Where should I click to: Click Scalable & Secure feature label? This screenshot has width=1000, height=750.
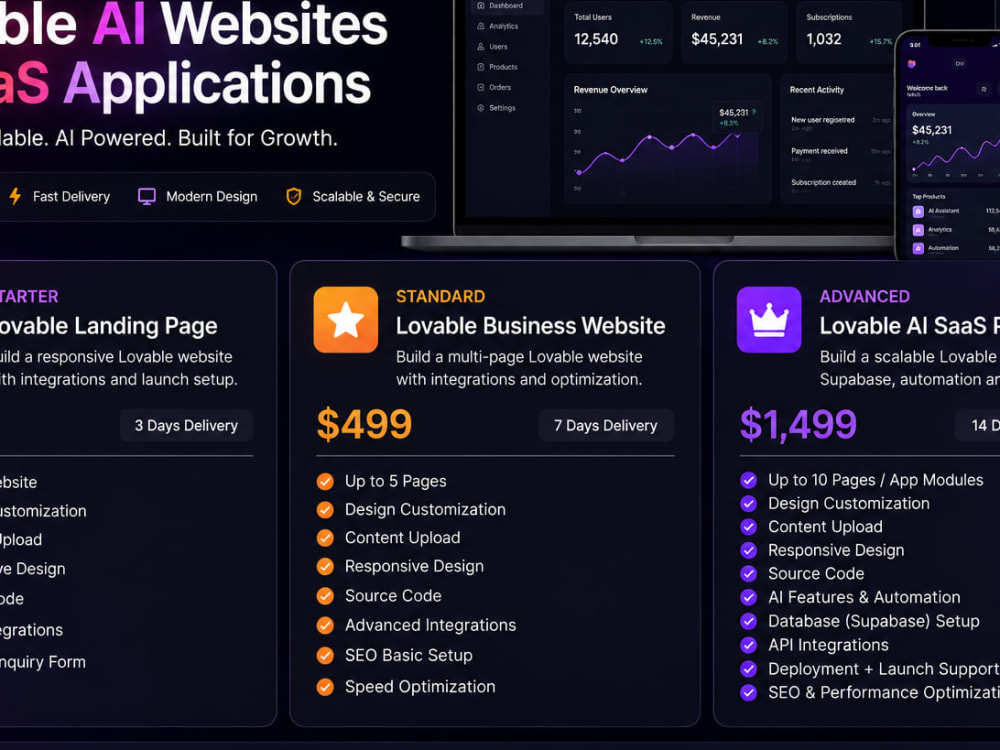(x=366, y=196)
